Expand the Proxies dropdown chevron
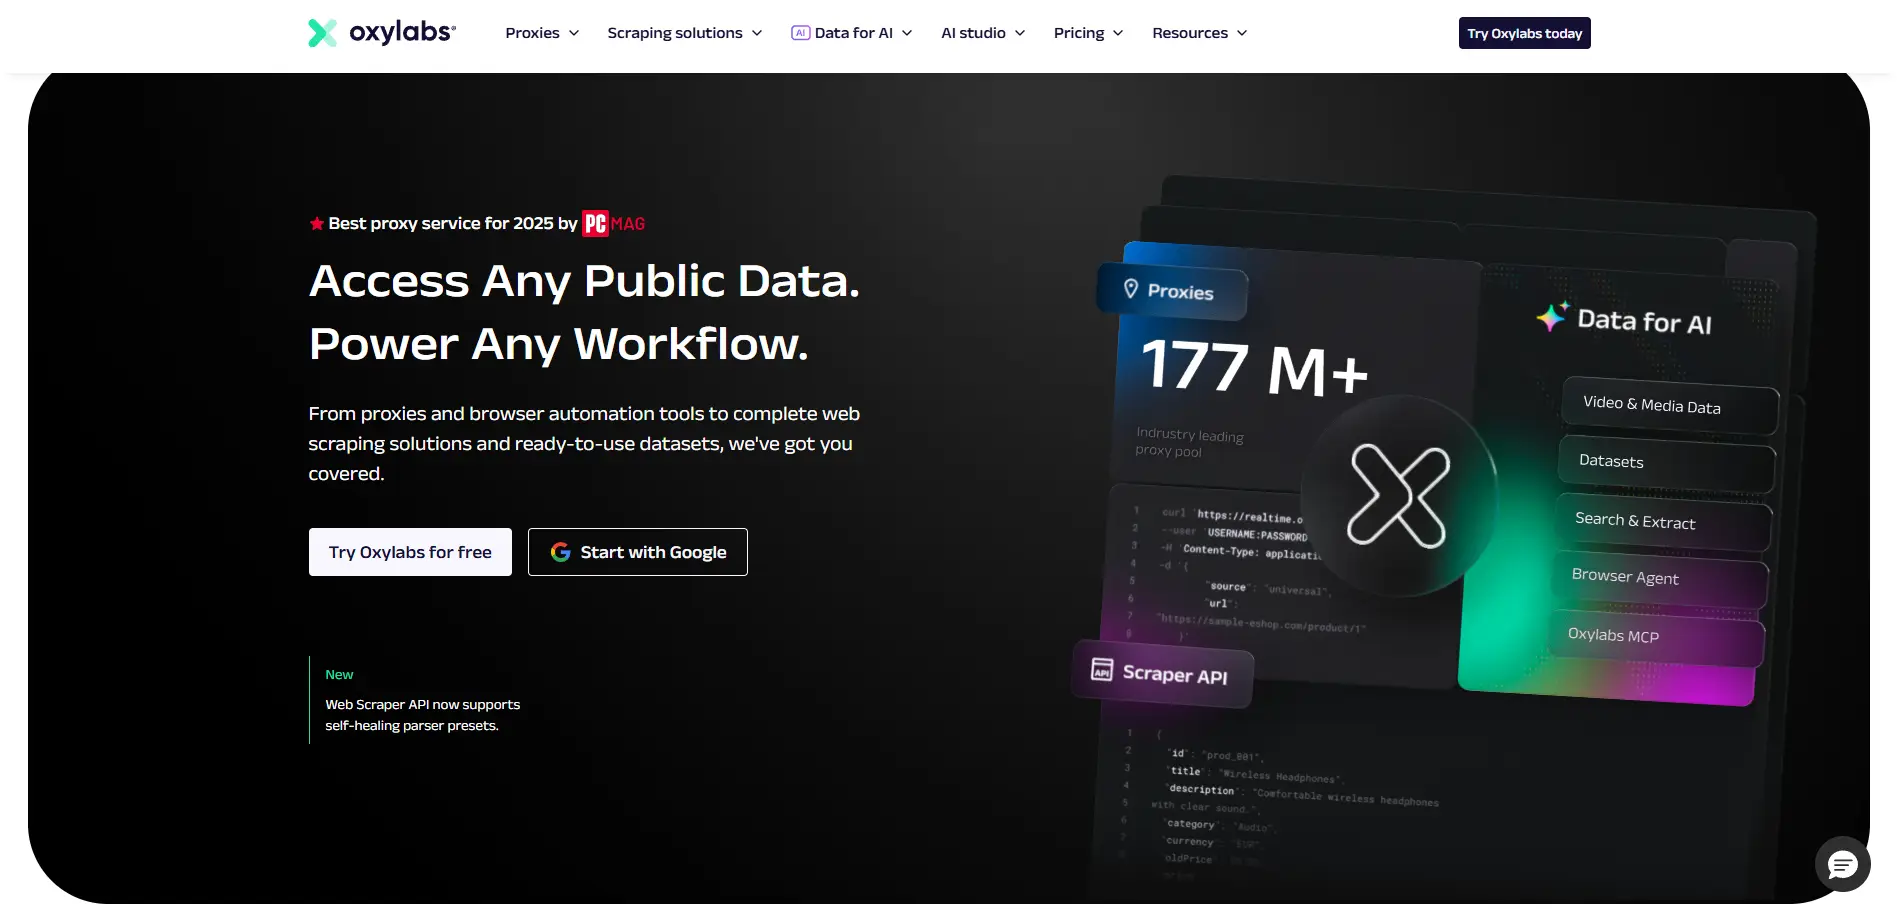This screenshot has width=1897, height=909. (x=574, y=33)
